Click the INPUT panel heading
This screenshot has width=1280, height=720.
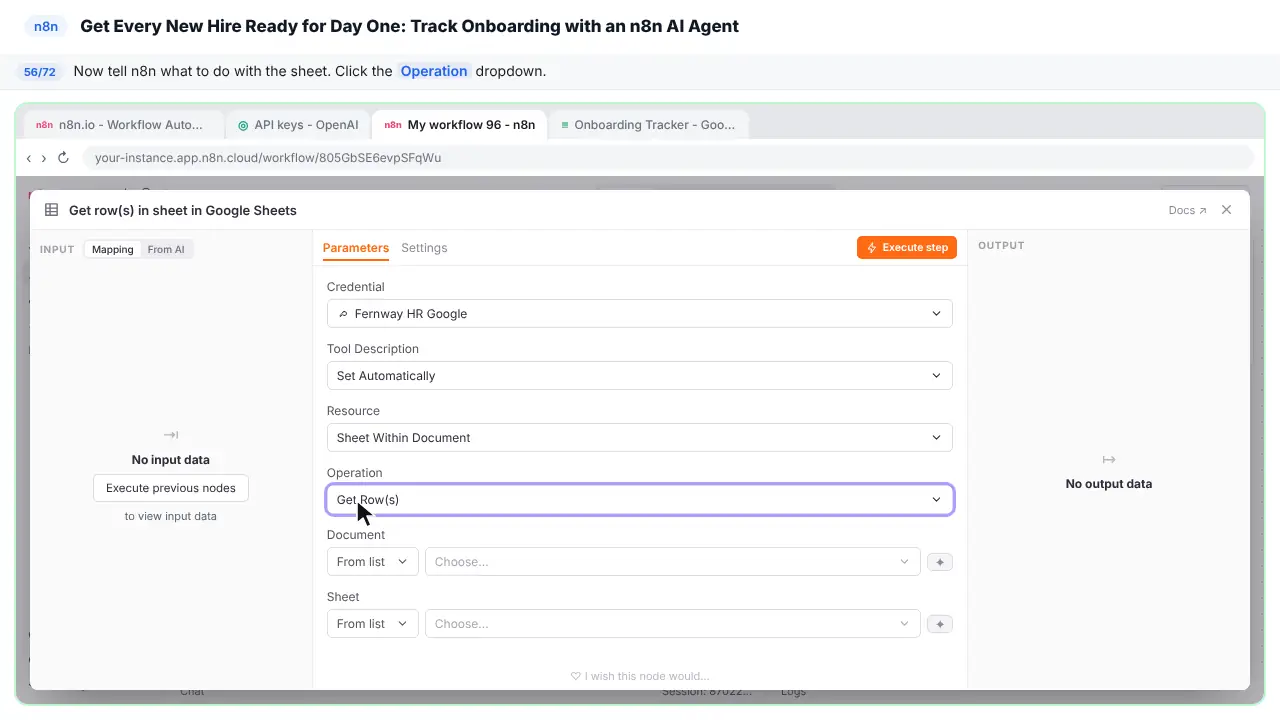pos(57,250)
